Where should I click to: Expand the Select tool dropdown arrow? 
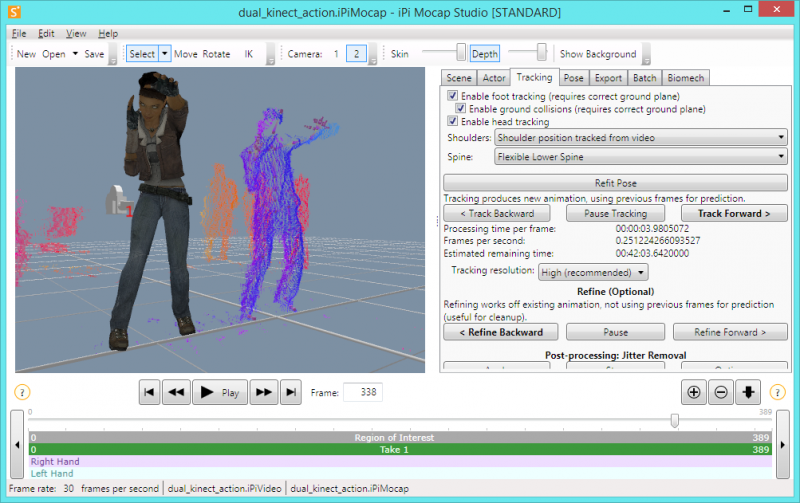165,54
